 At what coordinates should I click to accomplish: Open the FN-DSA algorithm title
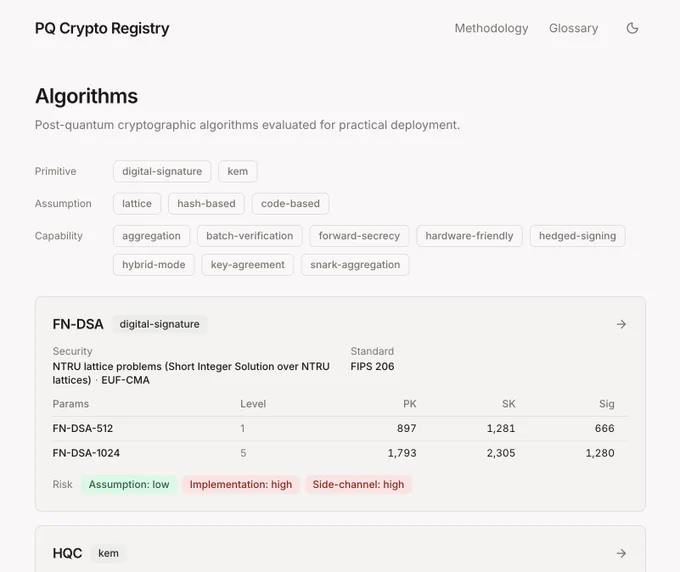[78, 324]
